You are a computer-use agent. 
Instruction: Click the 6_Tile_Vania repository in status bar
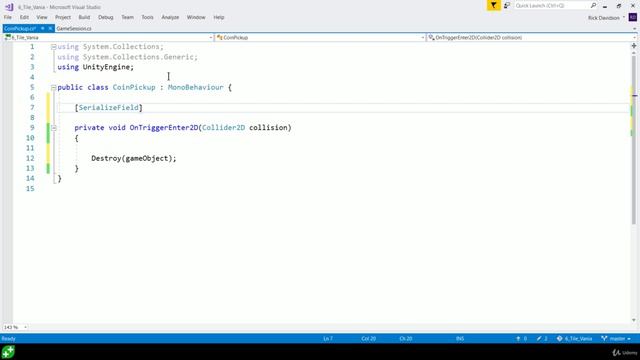[x=574, y=339]
